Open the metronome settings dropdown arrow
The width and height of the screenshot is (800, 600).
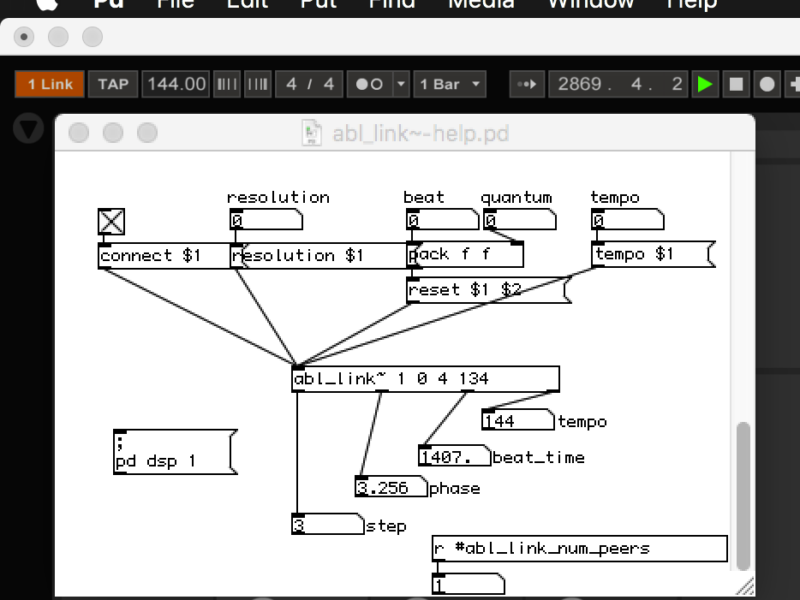click(x=401, y=84)
